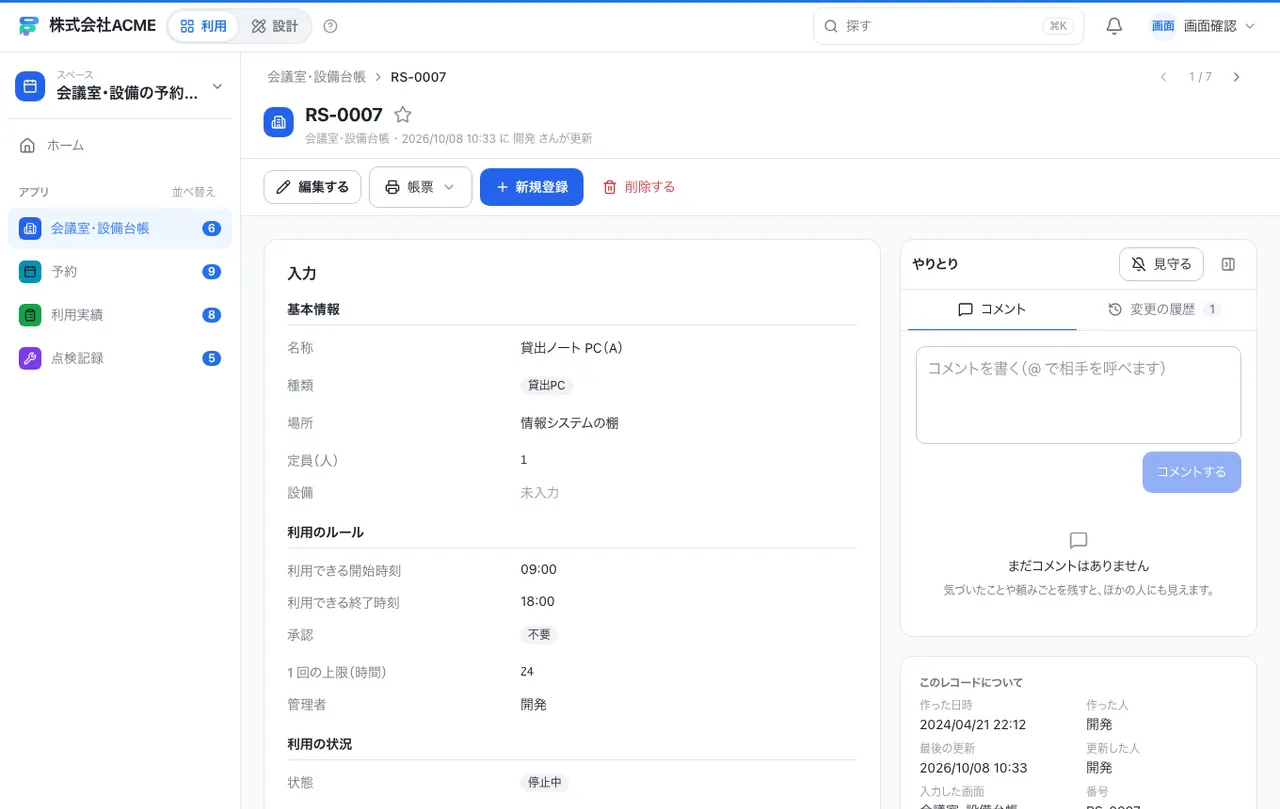Click the space calendar icon
The height and width of the screenshot is (809, 1280).
30,86
